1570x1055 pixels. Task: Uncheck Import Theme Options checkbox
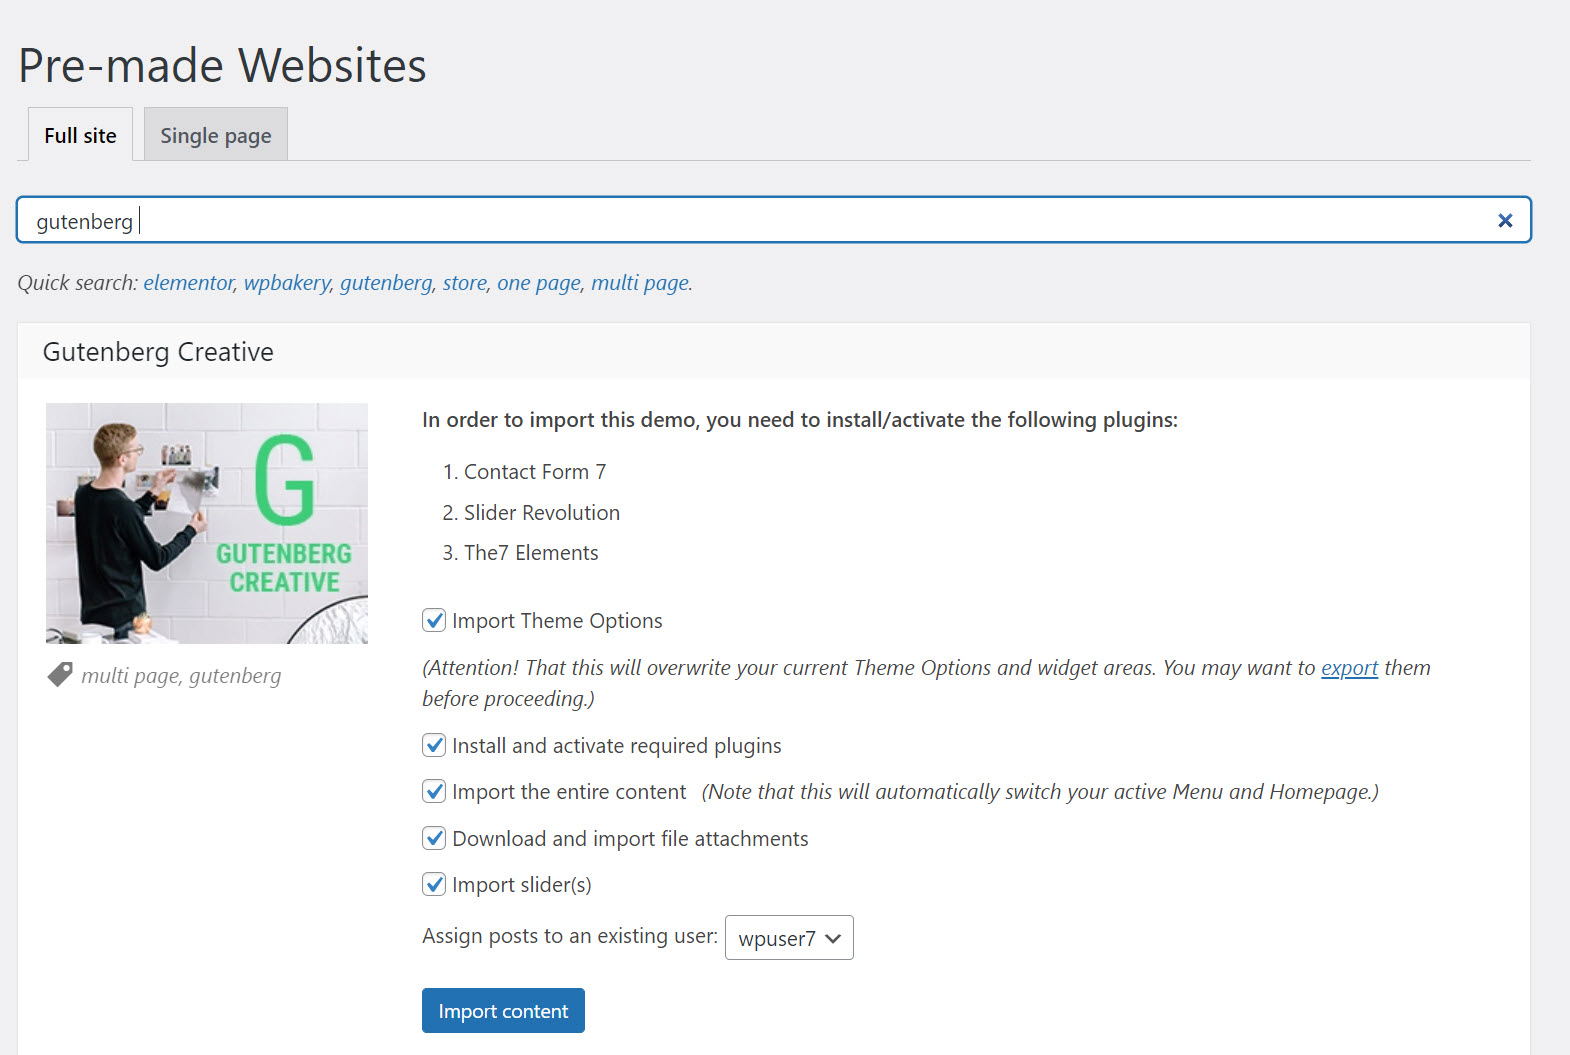(x=434, y=620)
